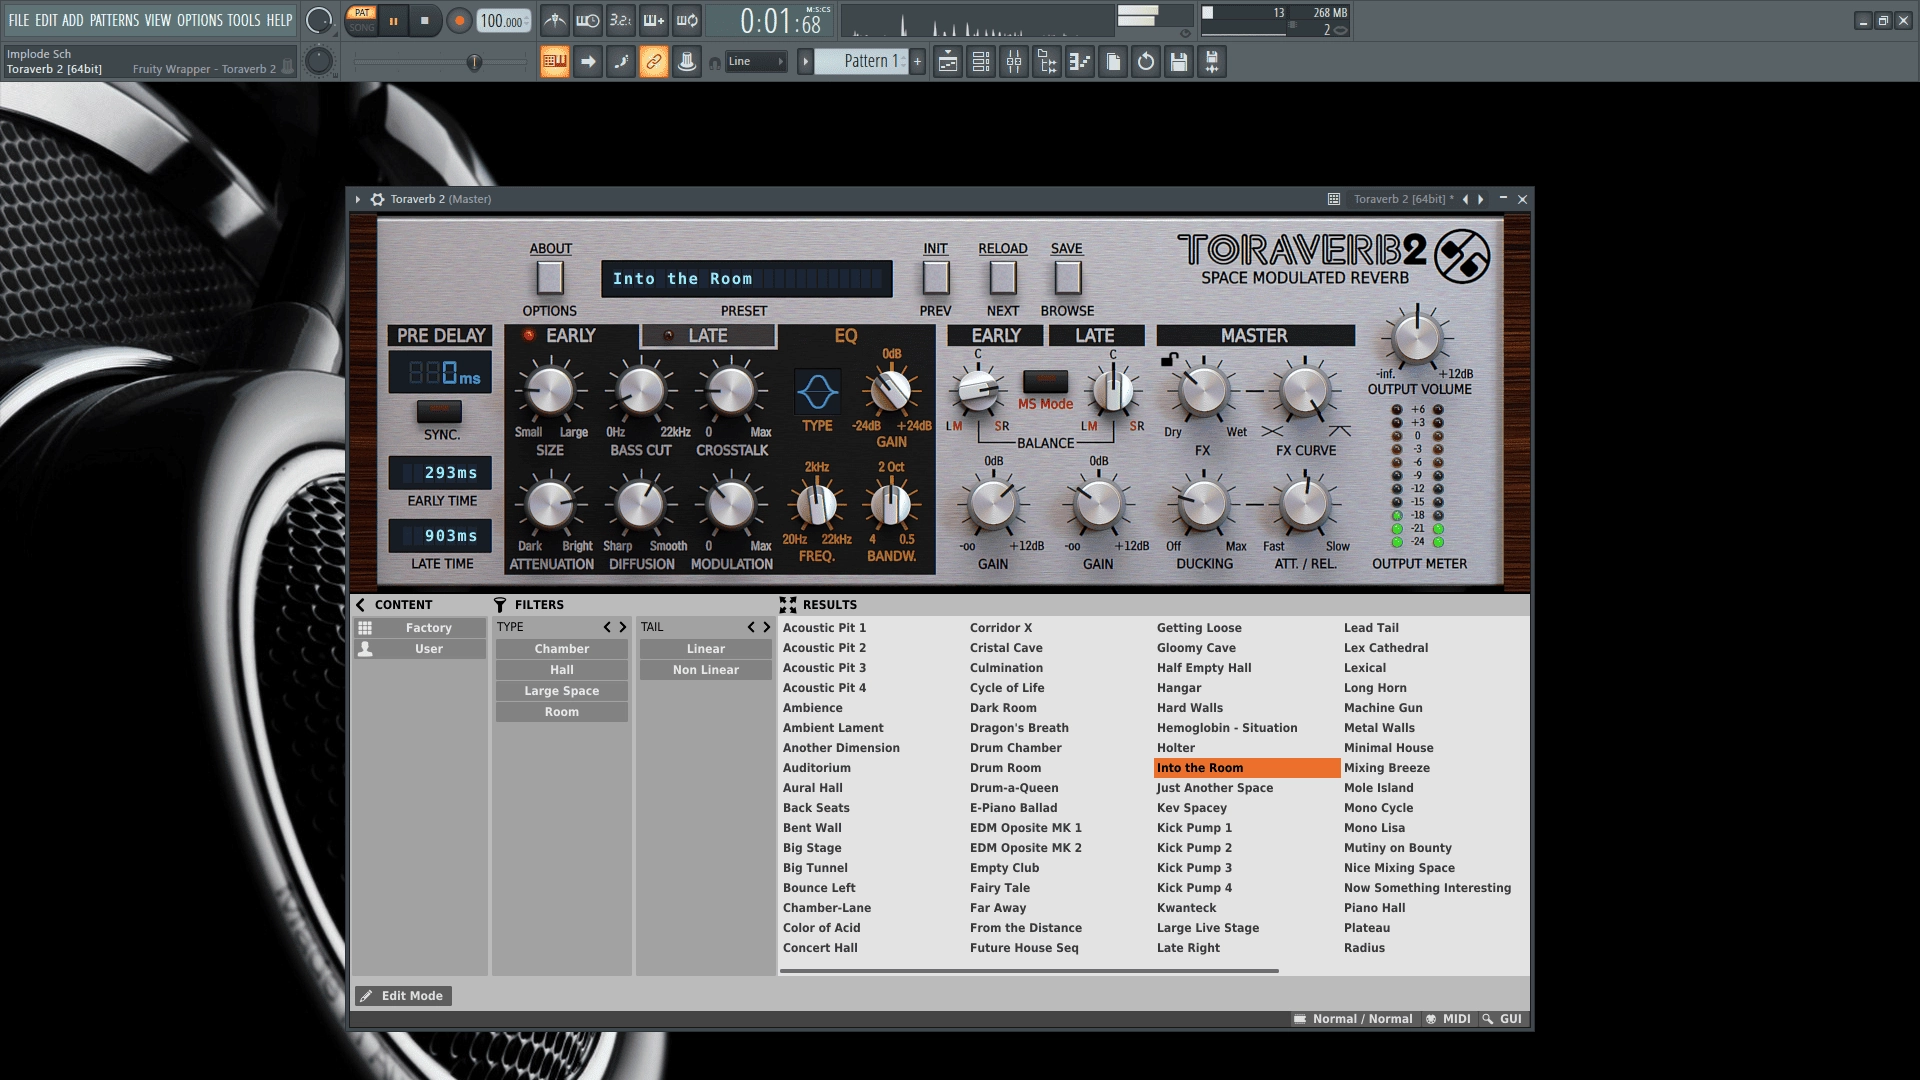Open the FILE menu
Screen dimensions: 1920x1080
tap(19, 20)
